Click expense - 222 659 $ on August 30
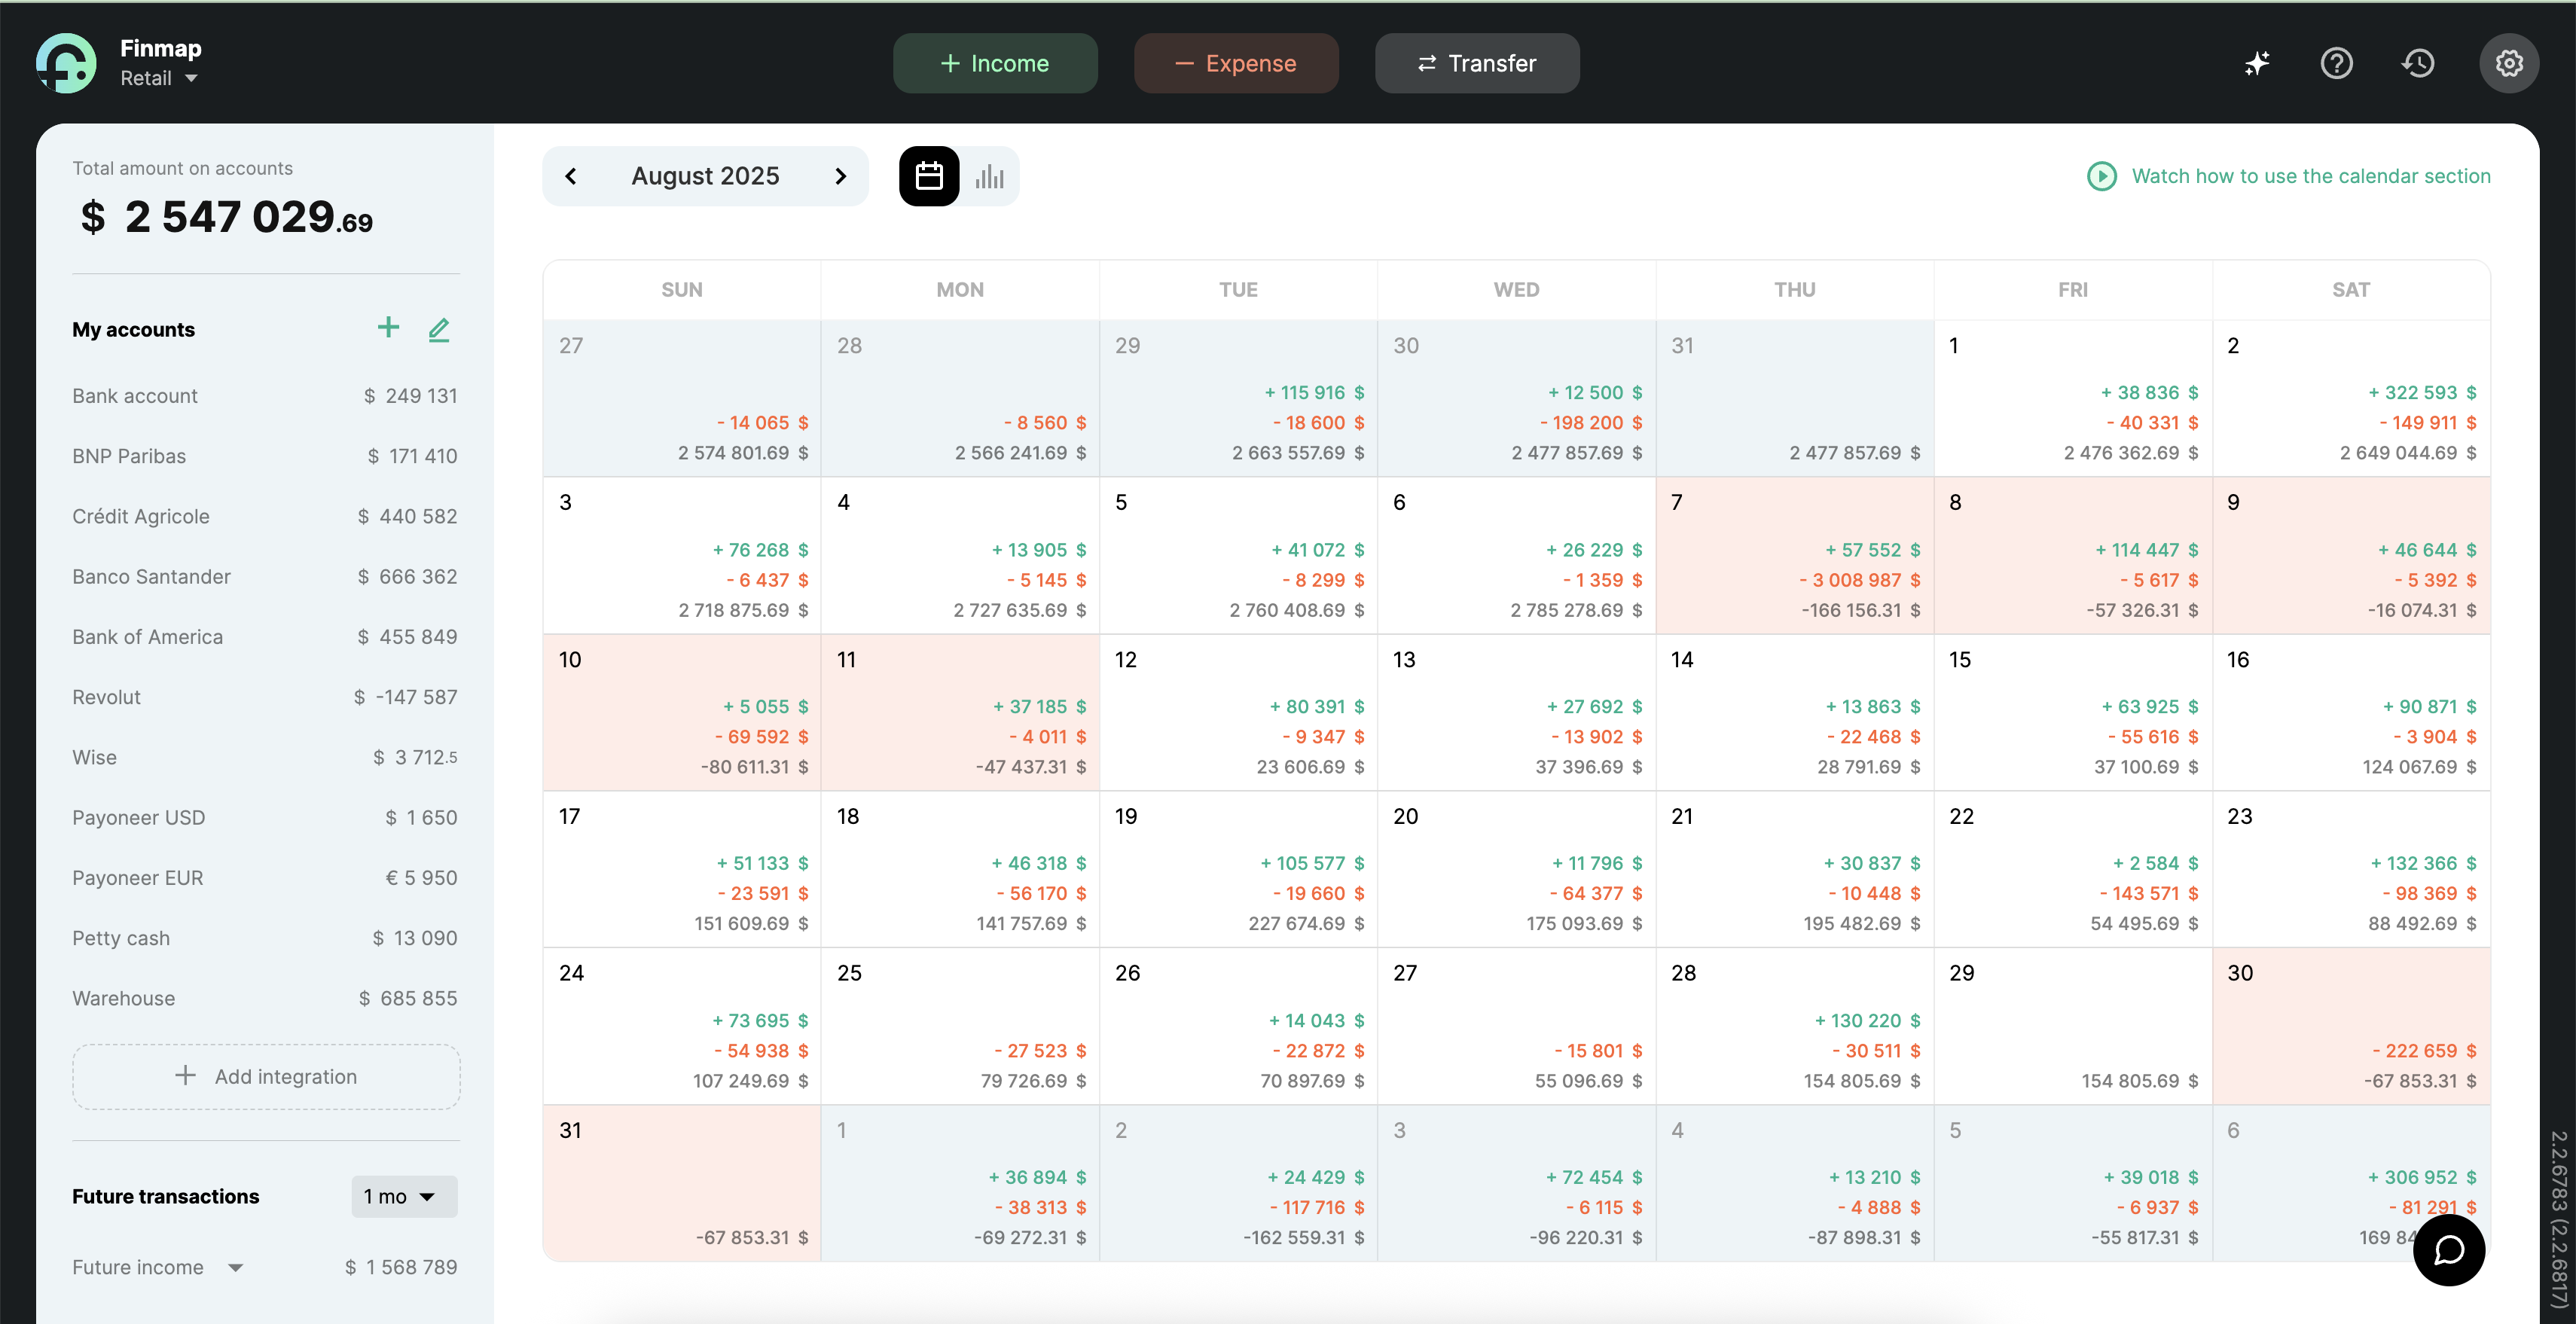 tap(2424, 1050)
